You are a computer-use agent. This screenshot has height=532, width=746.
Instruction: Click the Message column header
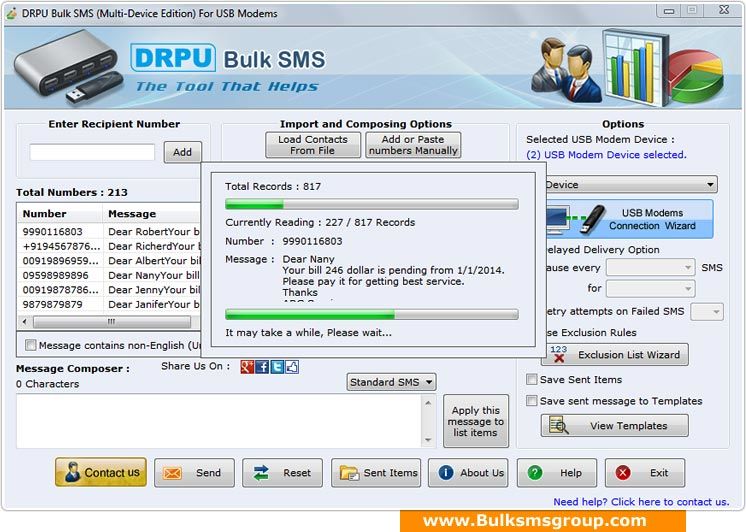pos(151,214)
